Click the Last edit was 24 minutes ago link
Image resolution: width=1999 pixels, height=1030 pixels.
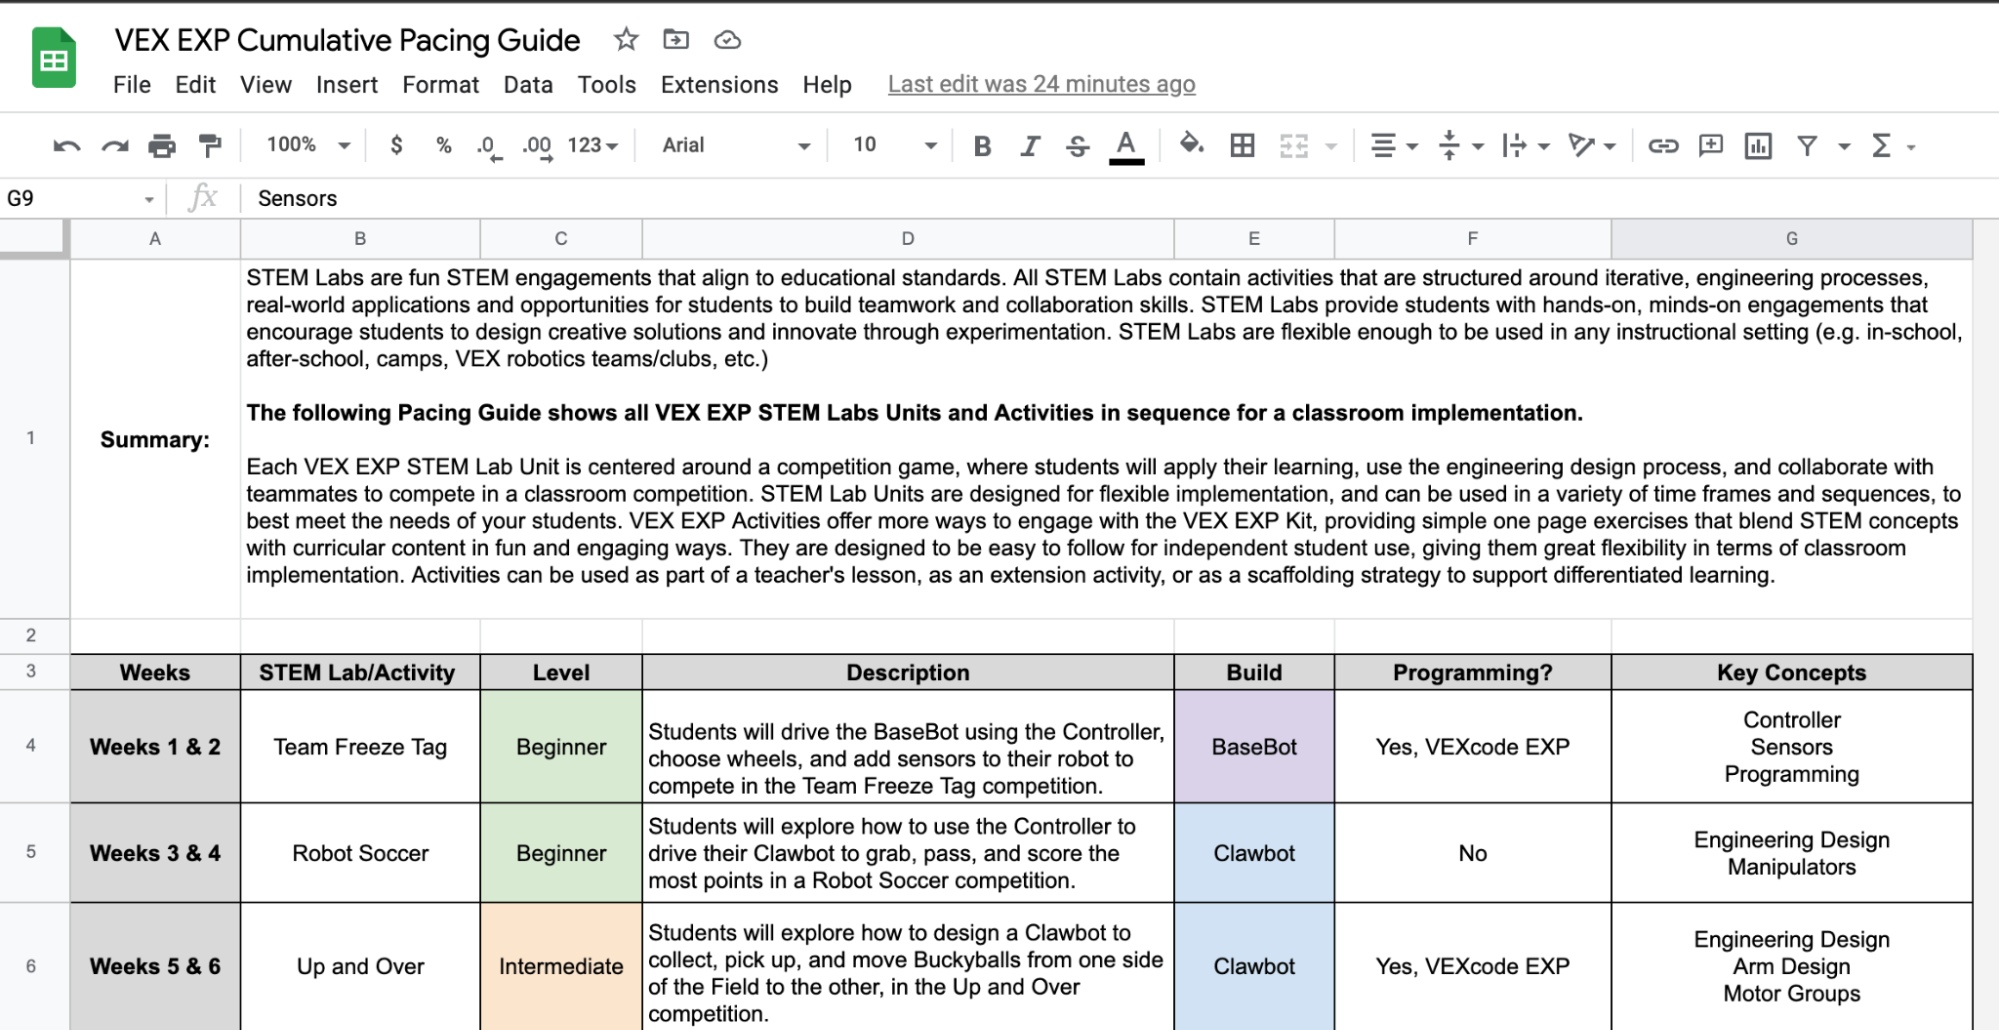click(x=1041, y=84)
